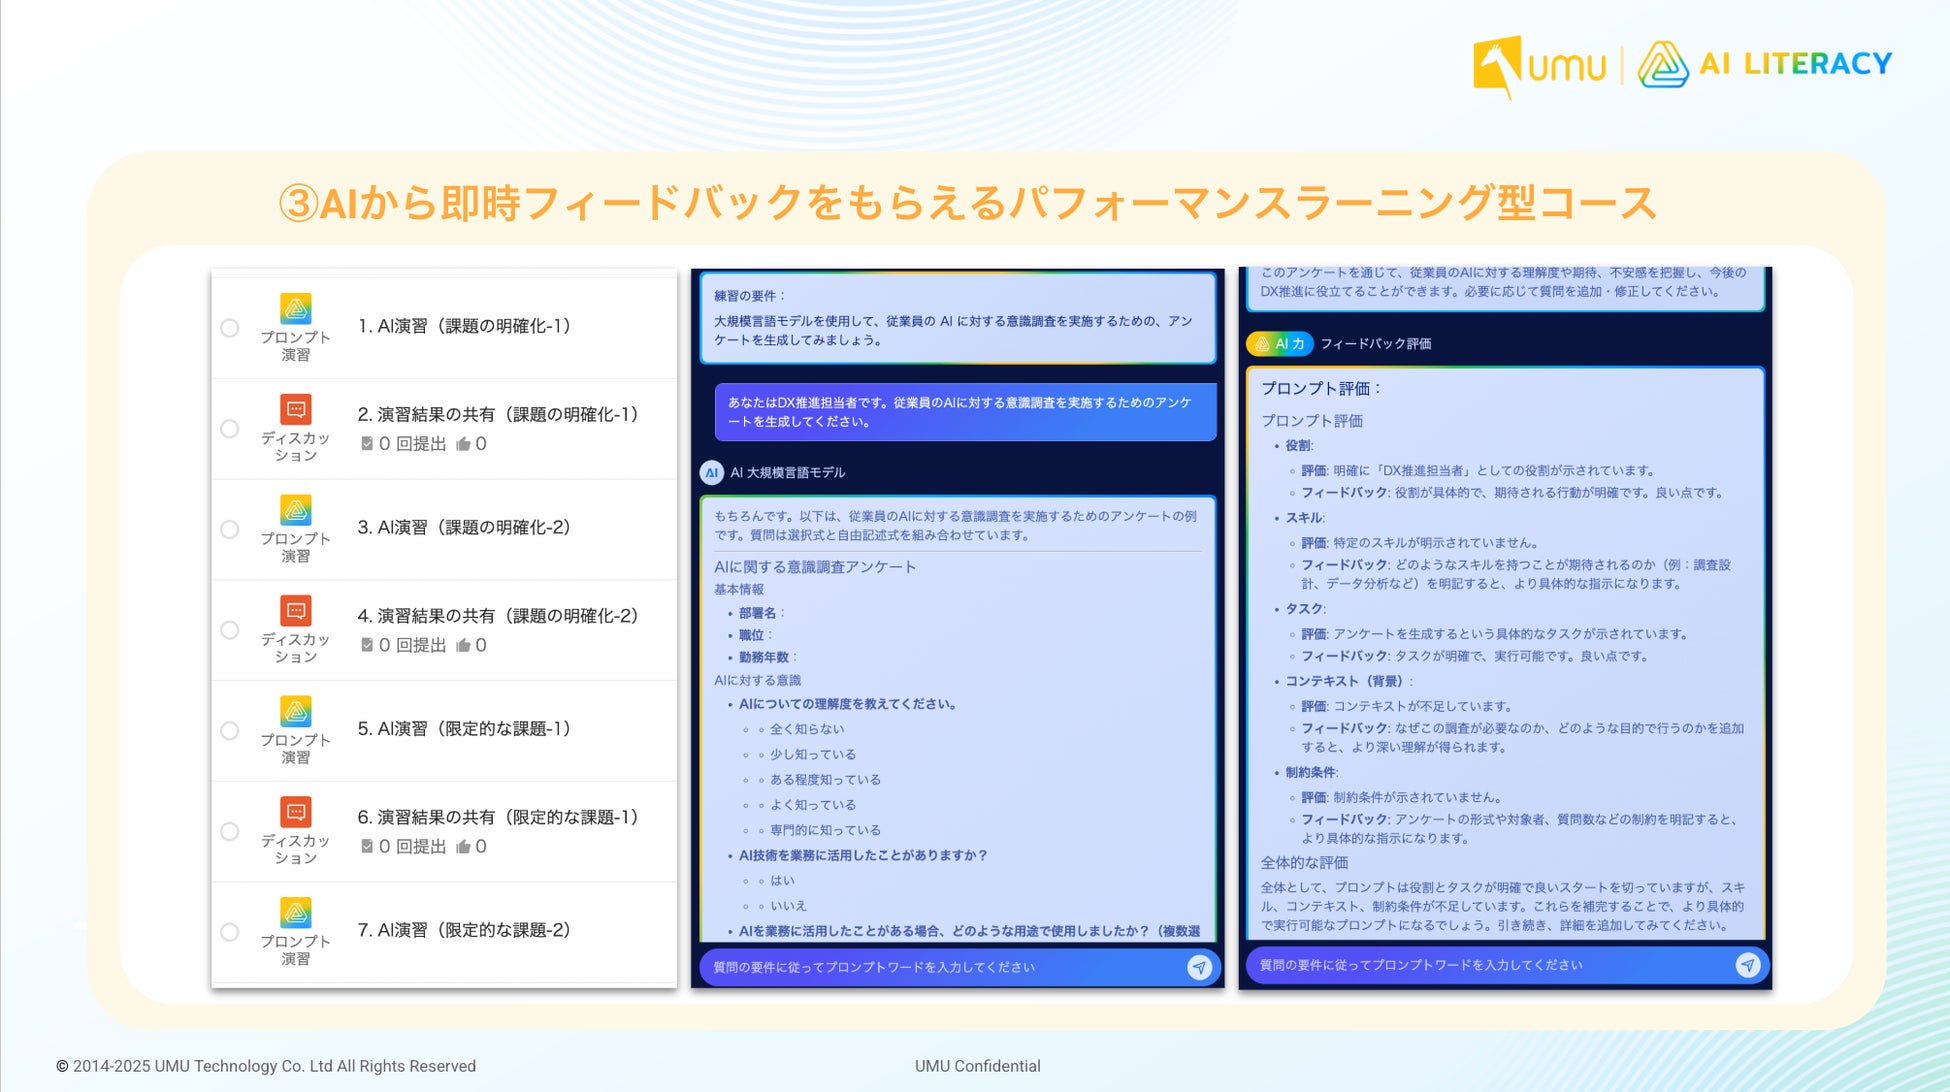Open 4. 演習結果の共有（課題の明確化-2）

497,616
